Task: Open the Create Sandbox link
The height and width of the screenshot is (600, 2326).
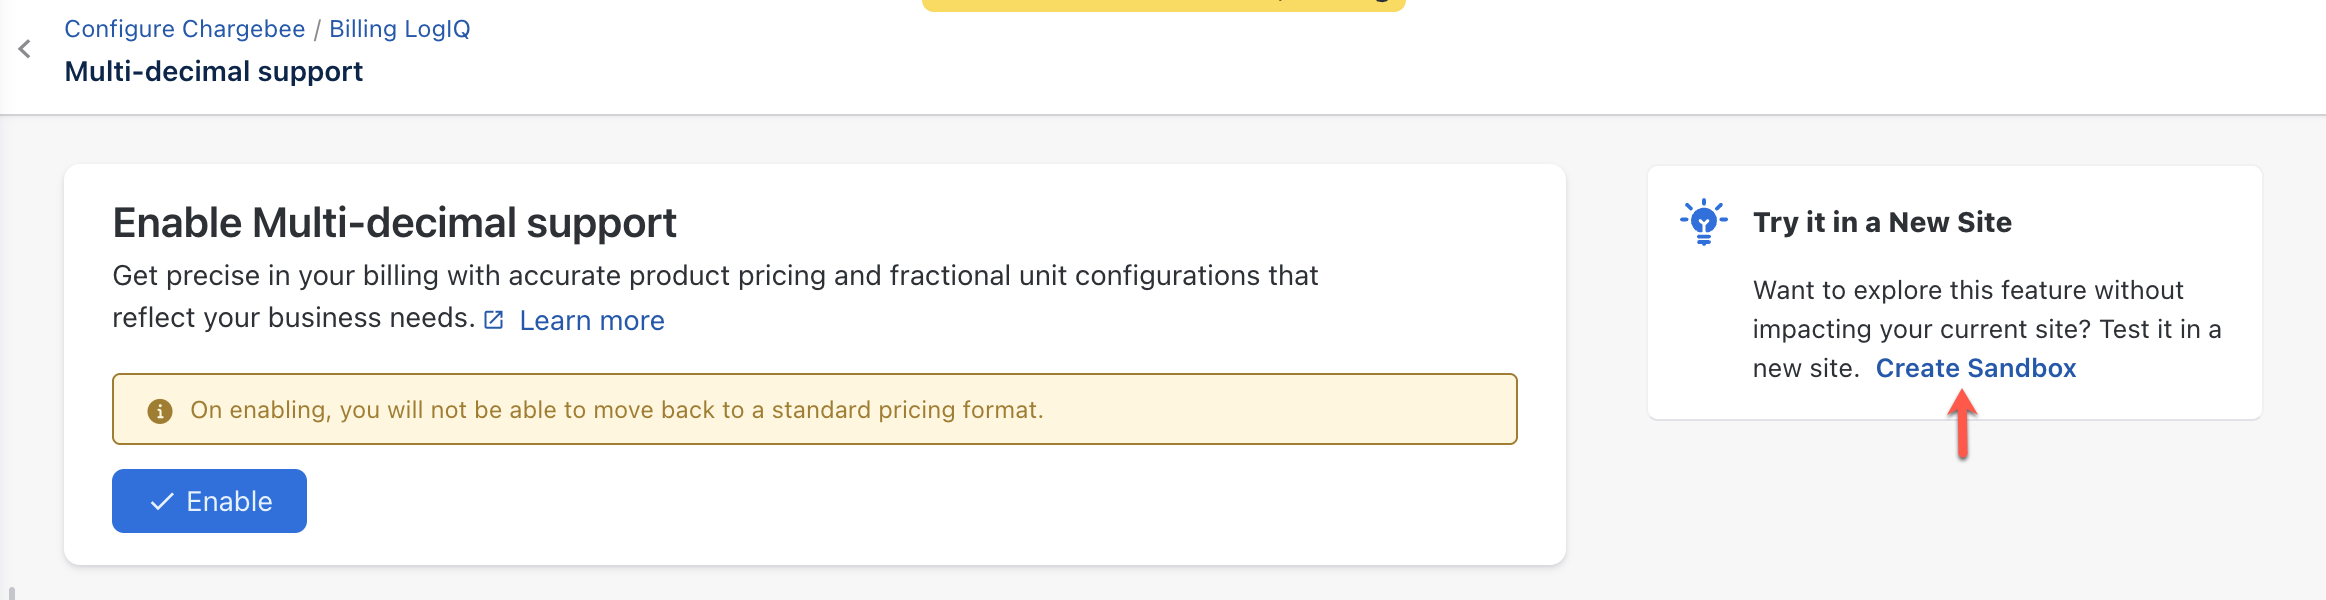Action: point(1975,369)
